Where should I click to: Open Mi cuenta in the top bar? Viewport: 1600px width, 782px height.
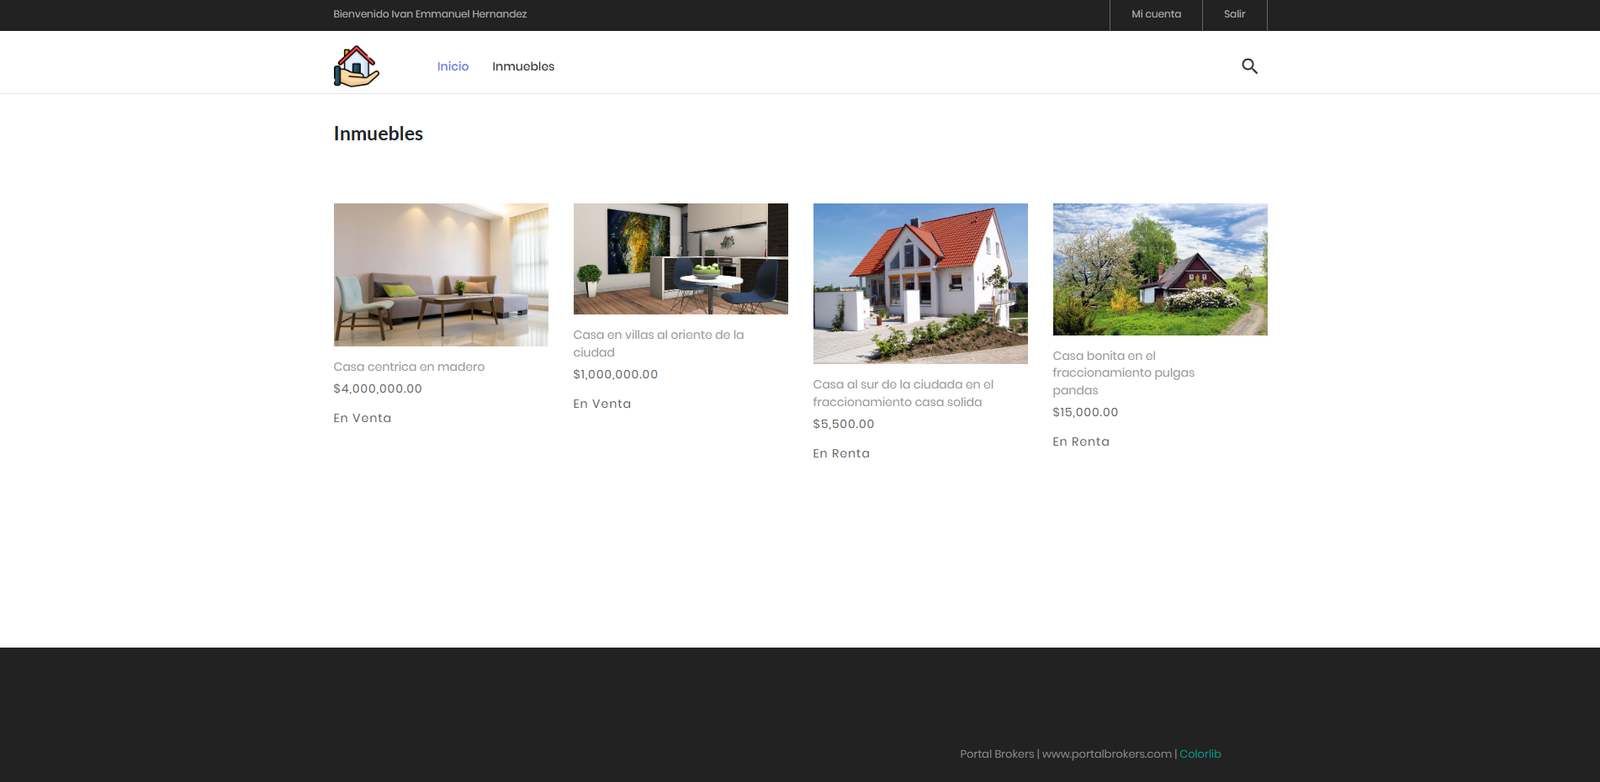(1156, 14)
